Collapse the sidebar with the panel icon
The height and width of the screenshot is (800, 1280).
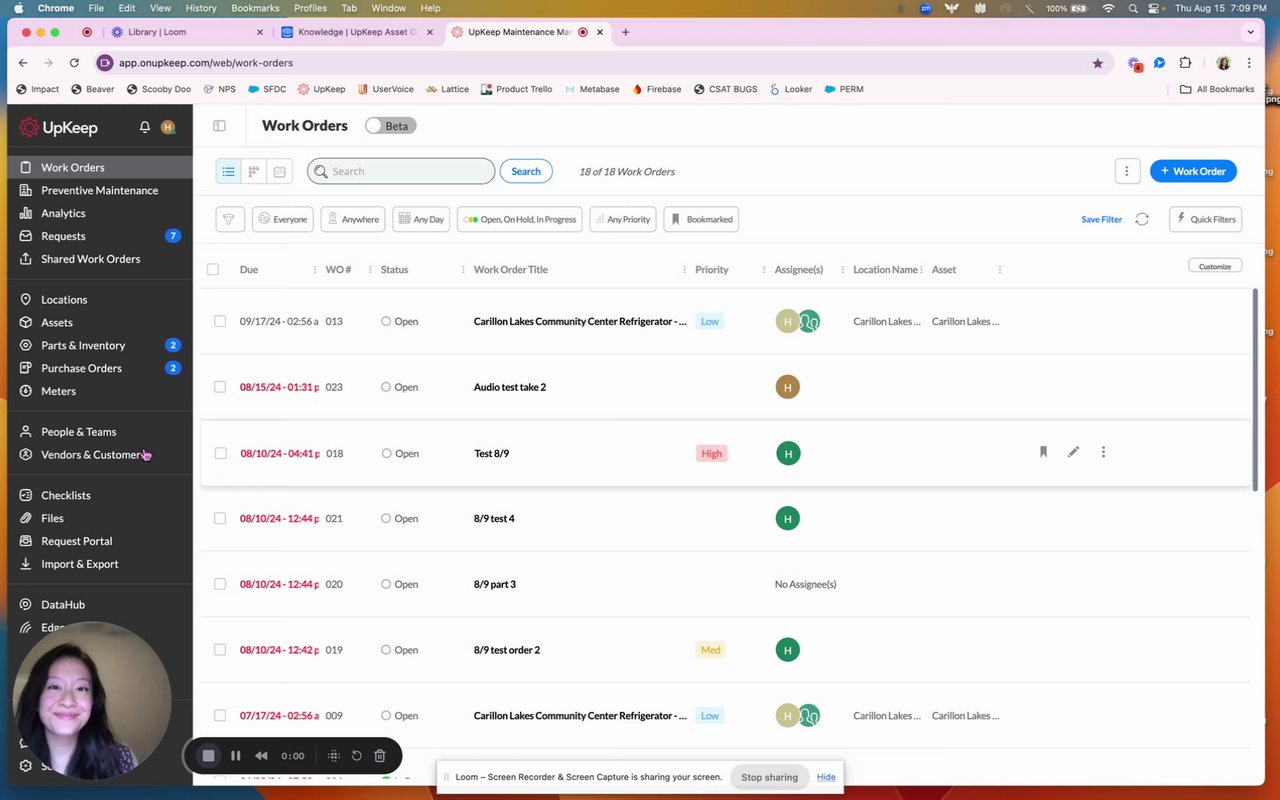coord(219,126)
